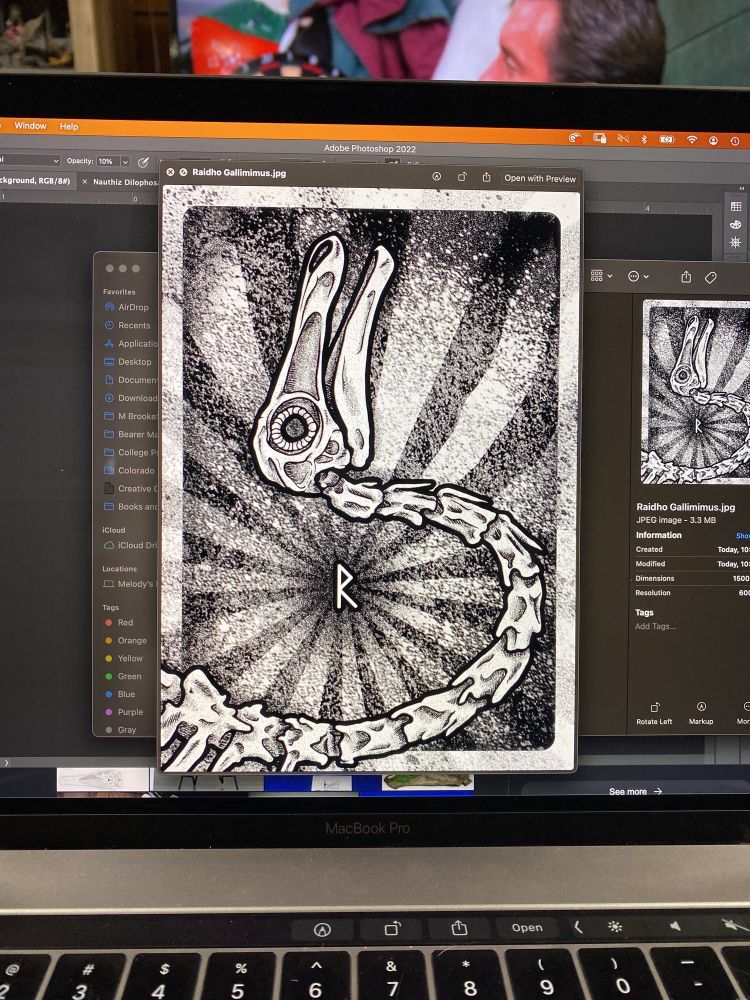
Task: Open Creative Cloud item in Finder sidebar
Action: tap(131, 489)
